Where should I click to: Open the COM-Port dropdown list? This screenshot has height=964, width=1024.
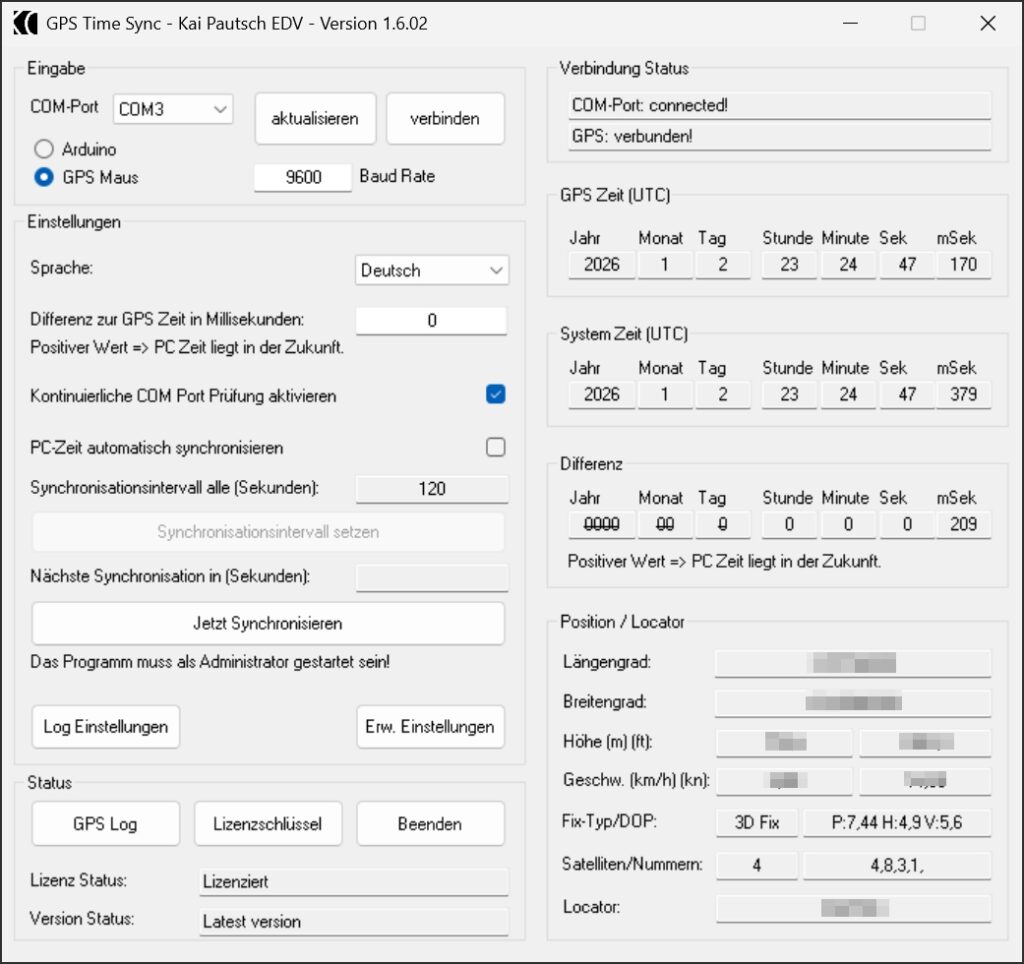coord(173,110)
